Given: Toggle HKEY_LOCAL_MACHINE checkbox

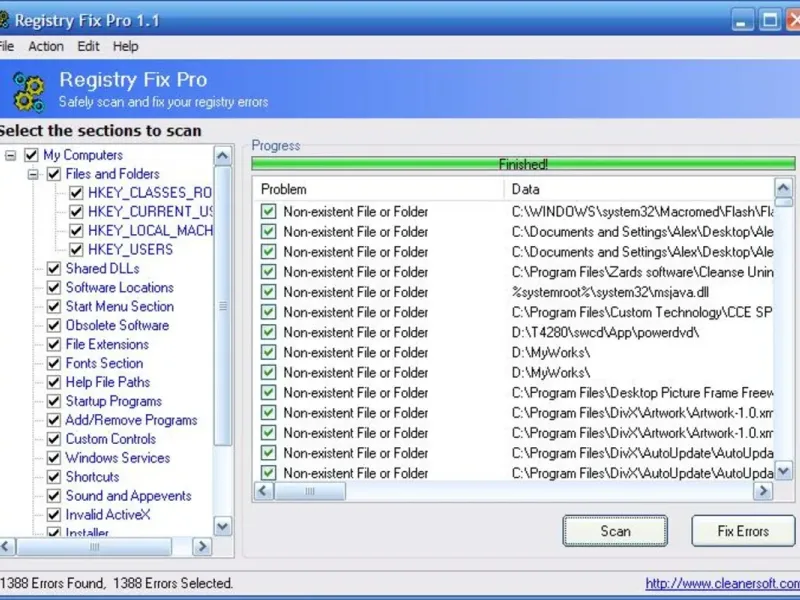Looking at the screenshot, I should [76, 231].
